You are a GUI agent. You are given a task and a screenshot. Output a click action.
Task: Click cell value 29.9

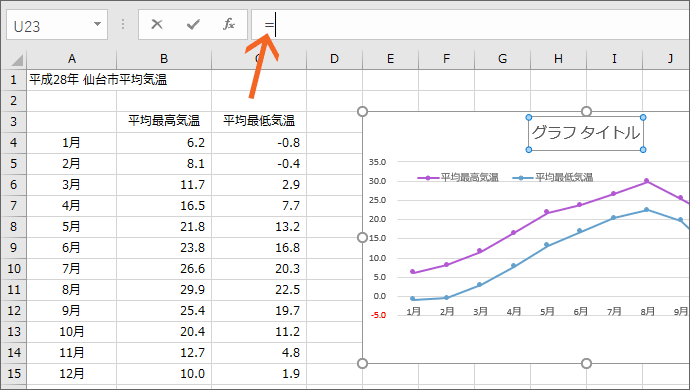point(164,290)
